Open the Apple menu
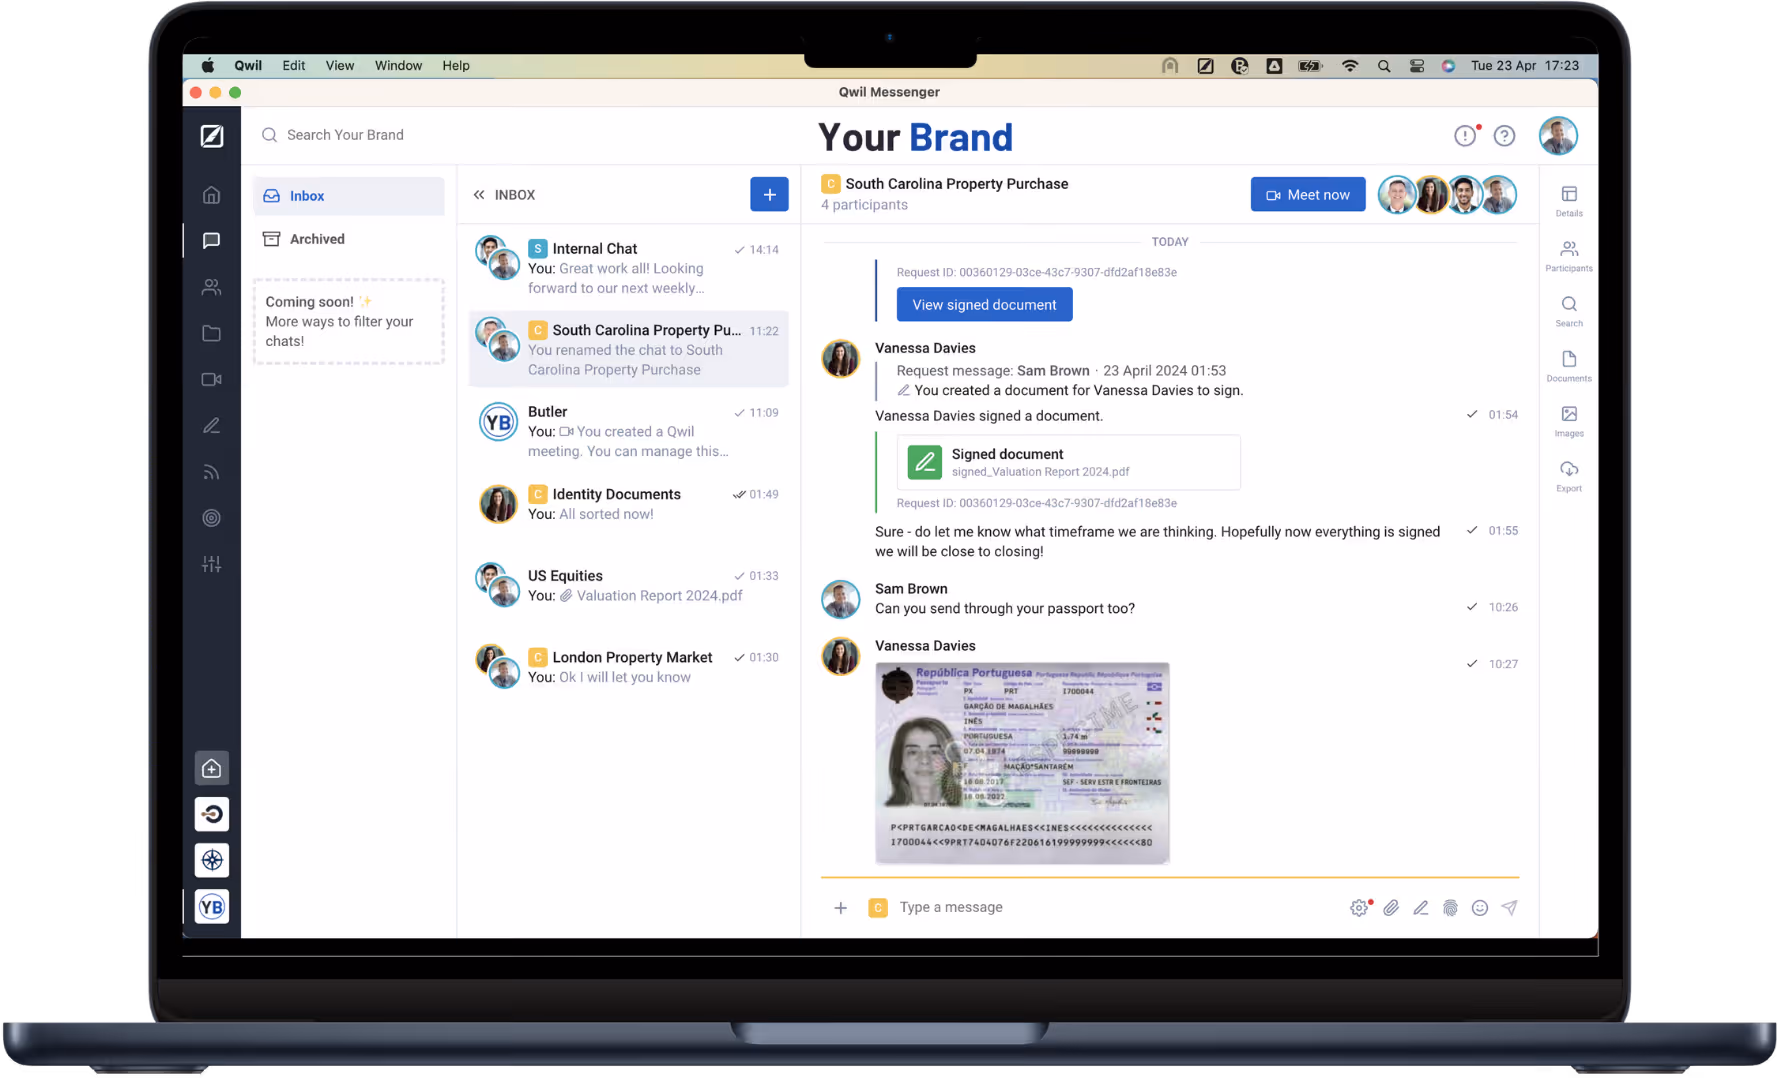1781x1078 pixels. click(x=207, y=66)
